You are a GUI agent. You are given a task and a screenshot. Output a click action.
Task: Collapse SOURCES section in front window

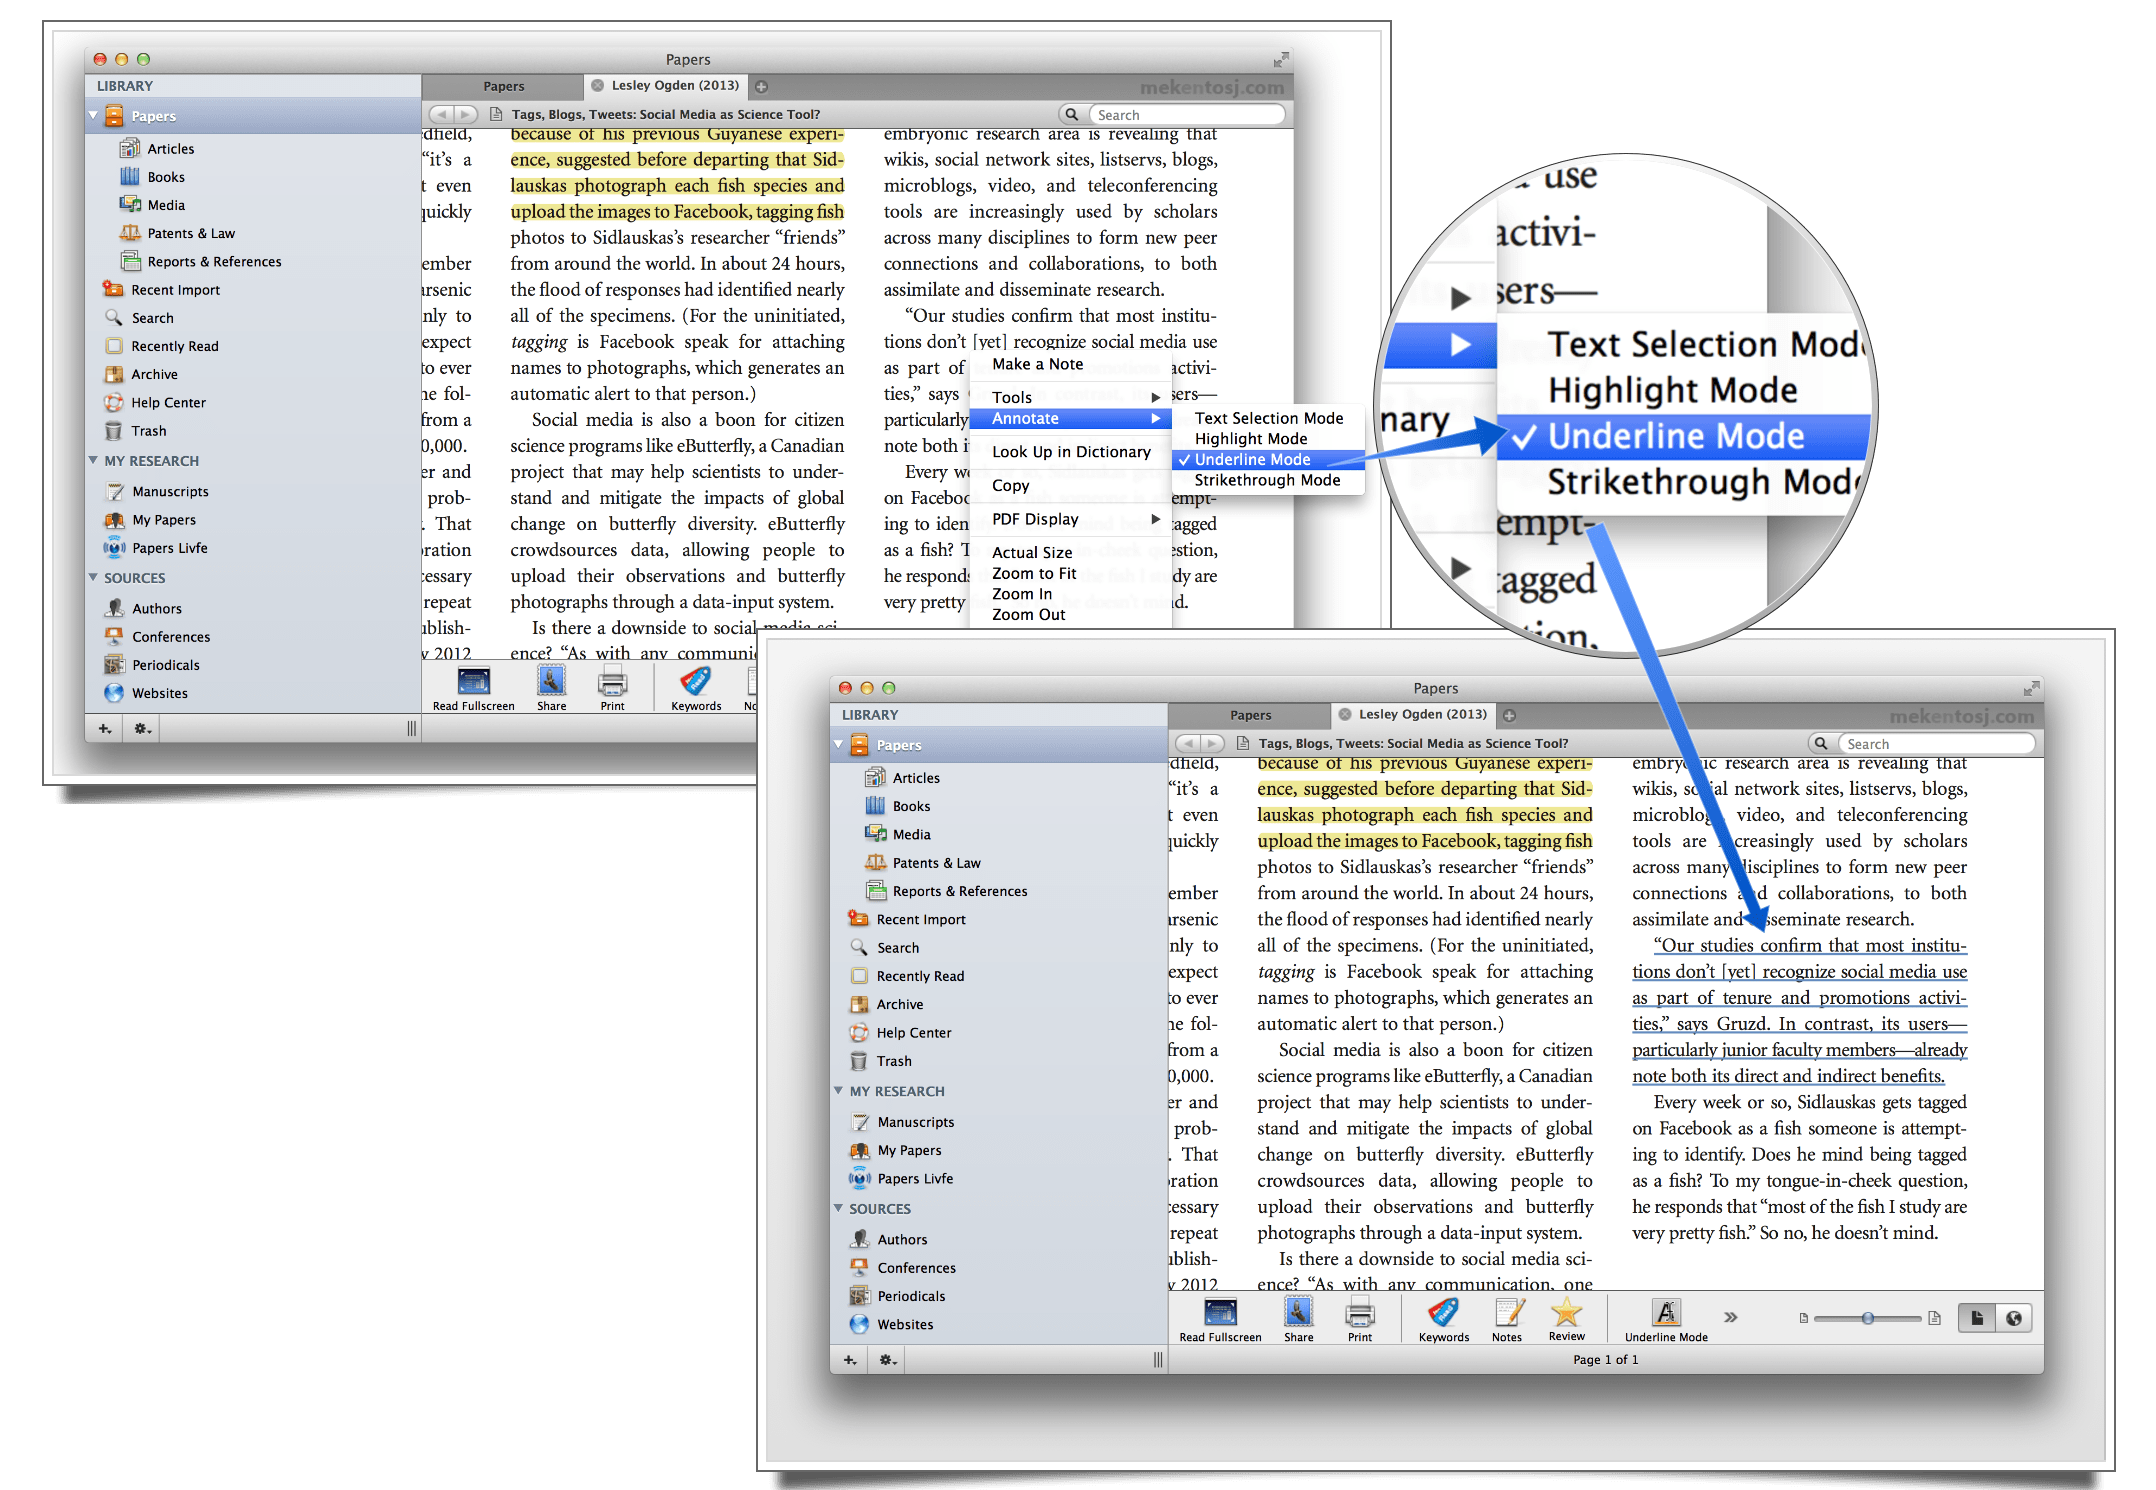[838, 1207]
